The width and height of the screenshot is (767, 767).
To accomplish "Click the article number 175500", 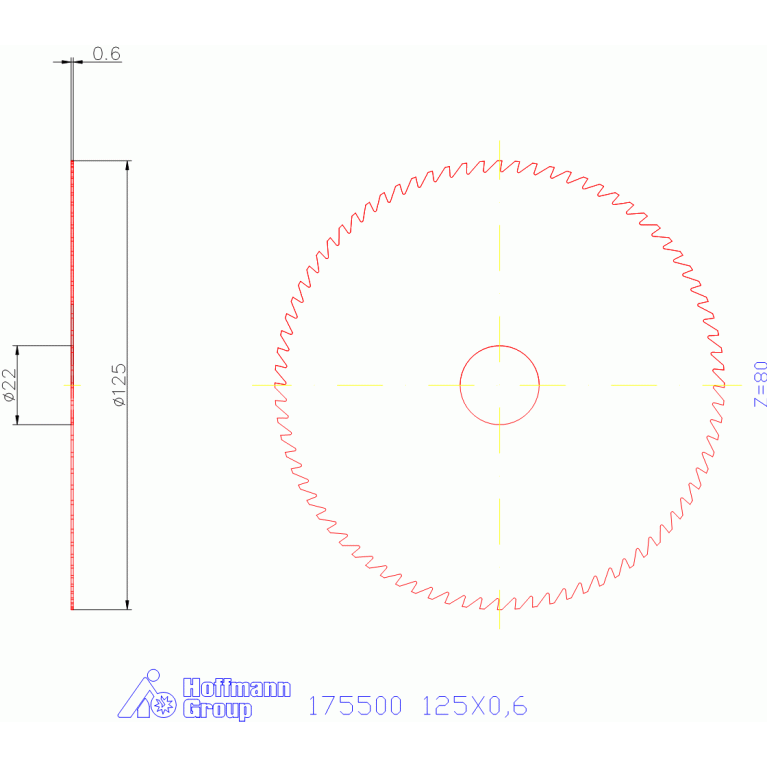I will (x=355, y=706).
